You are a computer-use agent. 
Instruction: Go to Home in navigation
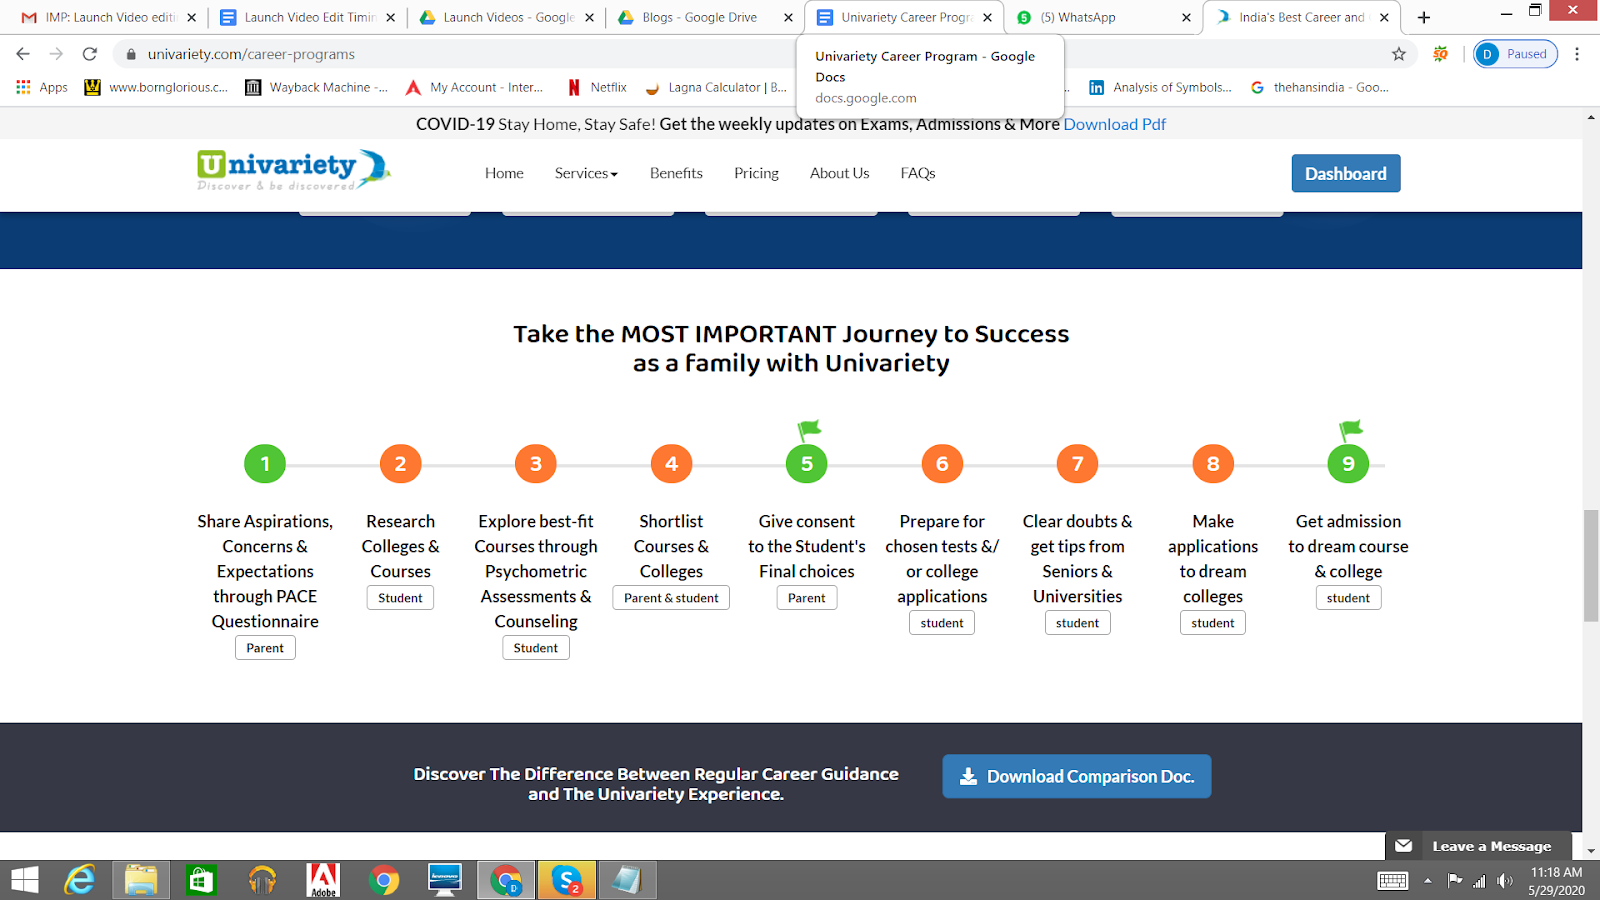point(504,173)
